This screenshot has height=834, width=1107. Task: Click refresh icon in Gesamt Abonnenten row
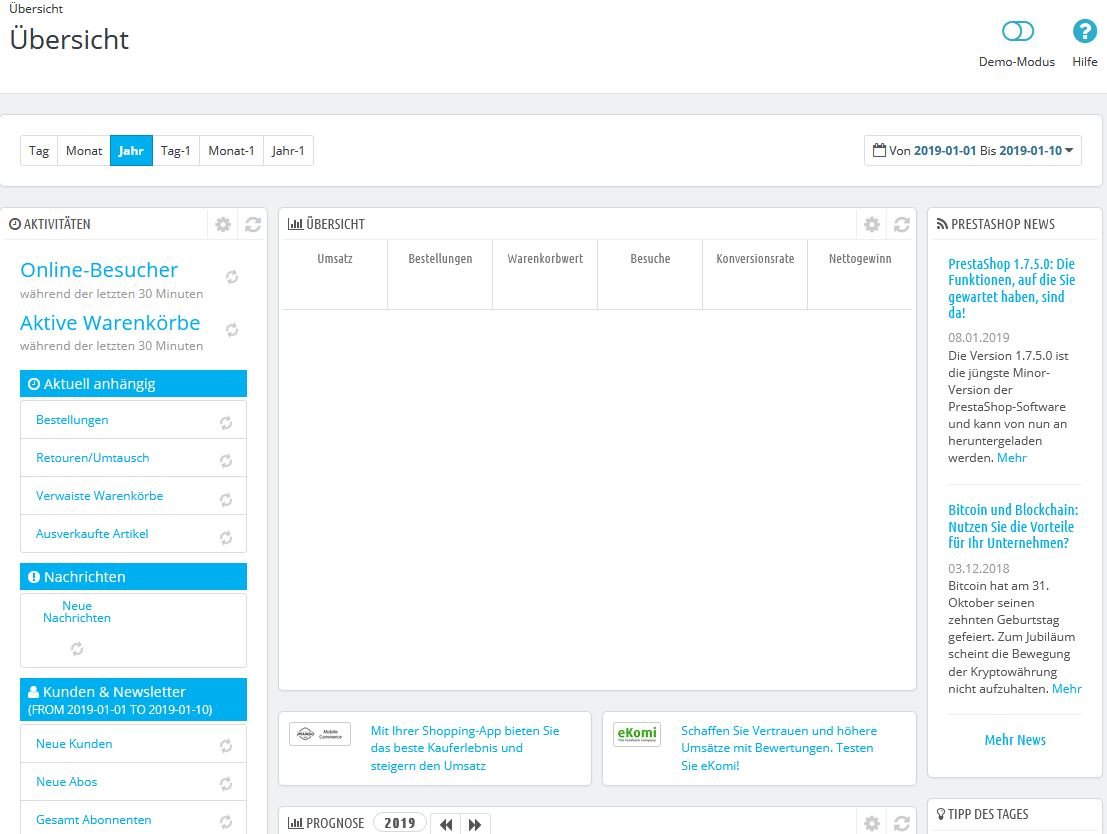(226, 822)
